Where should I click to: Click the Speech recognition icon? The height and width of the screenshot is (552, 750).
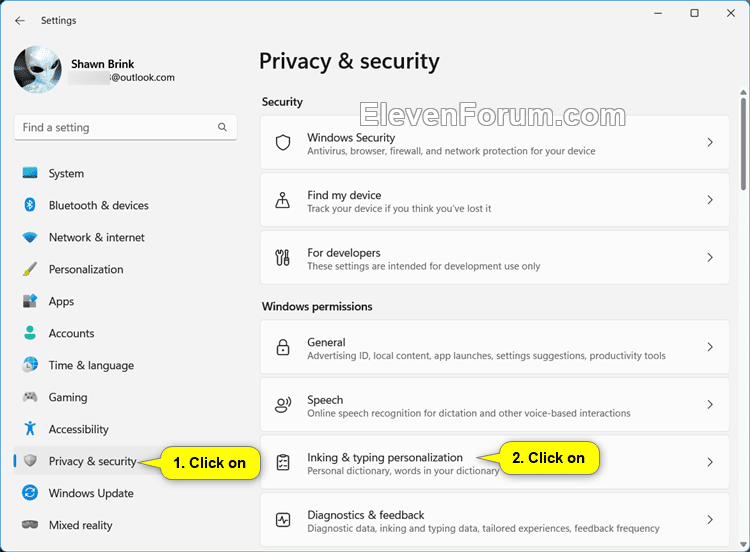283,405
